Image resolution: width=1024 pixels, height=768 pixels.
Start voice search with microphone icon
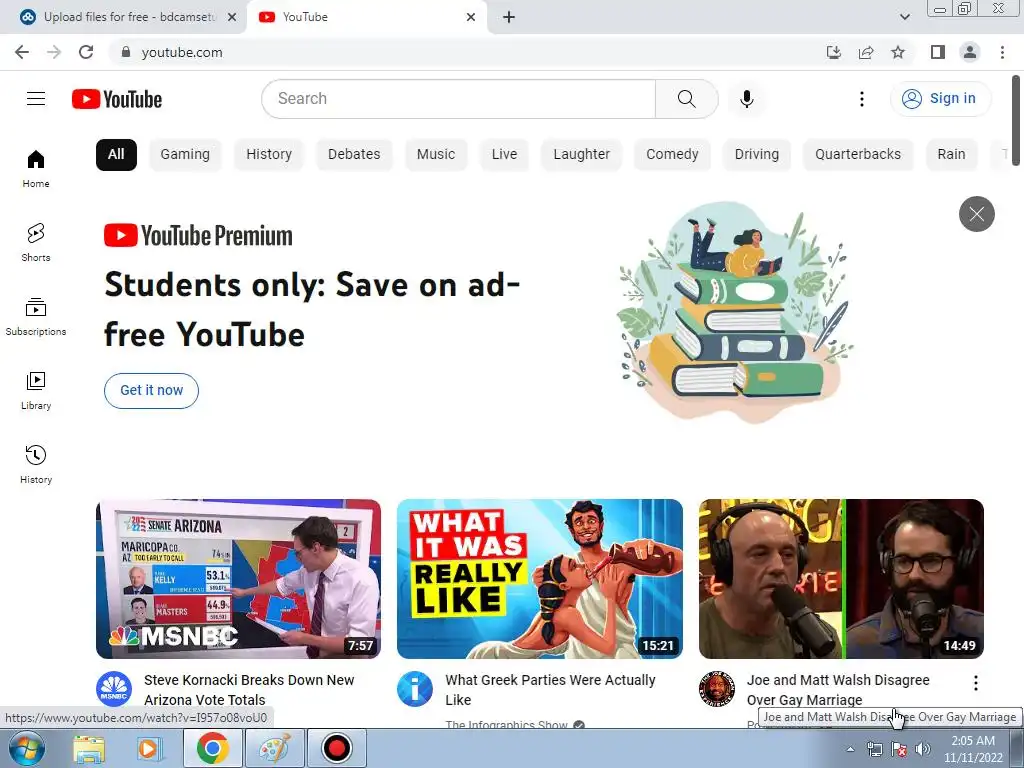746,99
